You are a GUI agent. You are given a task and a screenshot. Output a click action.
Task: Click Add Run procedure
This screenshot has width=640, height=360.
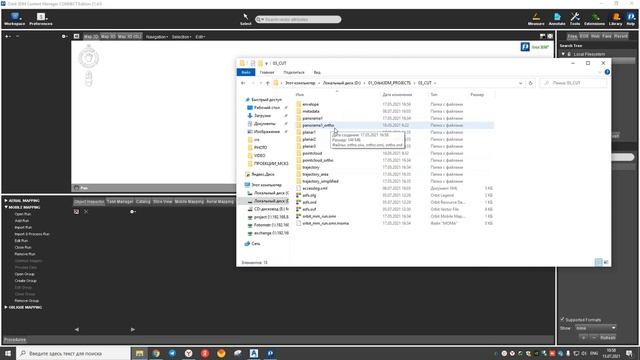(22, 220)
